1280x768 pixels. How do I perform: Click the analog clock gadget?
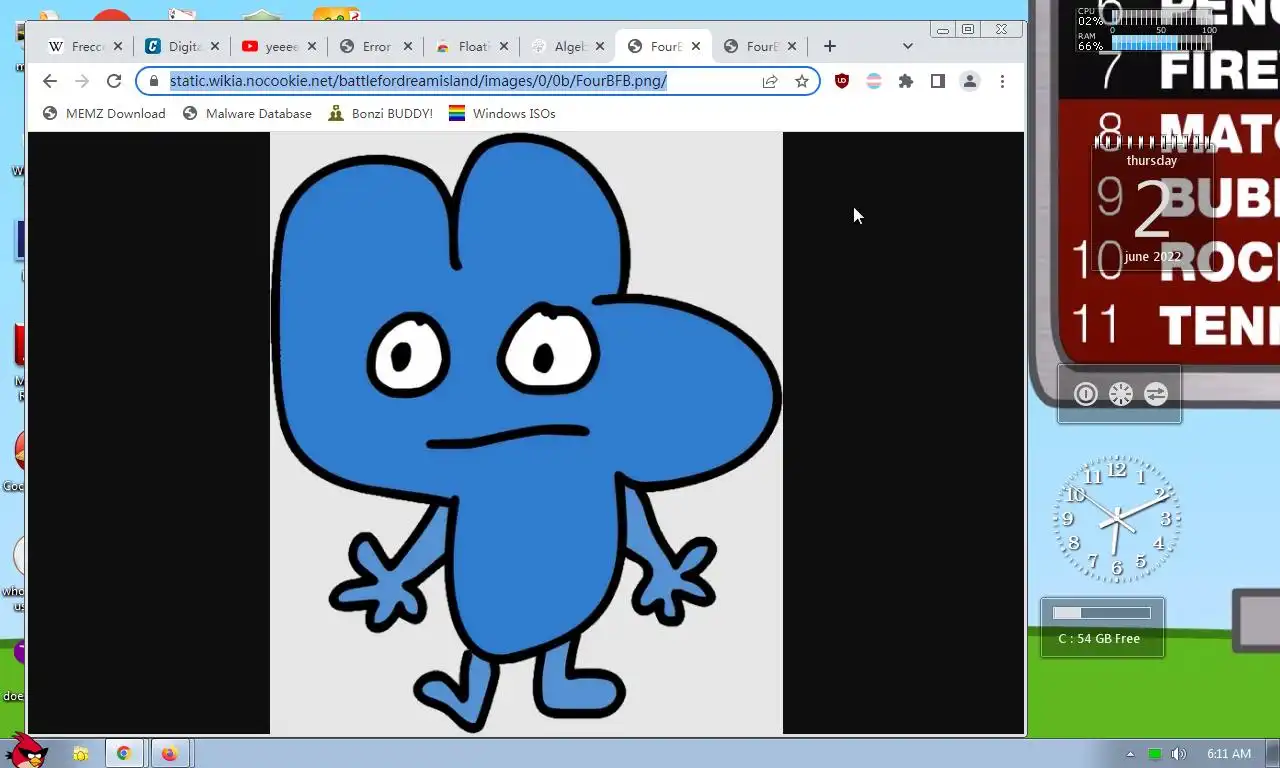pyautogui.click(x=1117, y=518)
